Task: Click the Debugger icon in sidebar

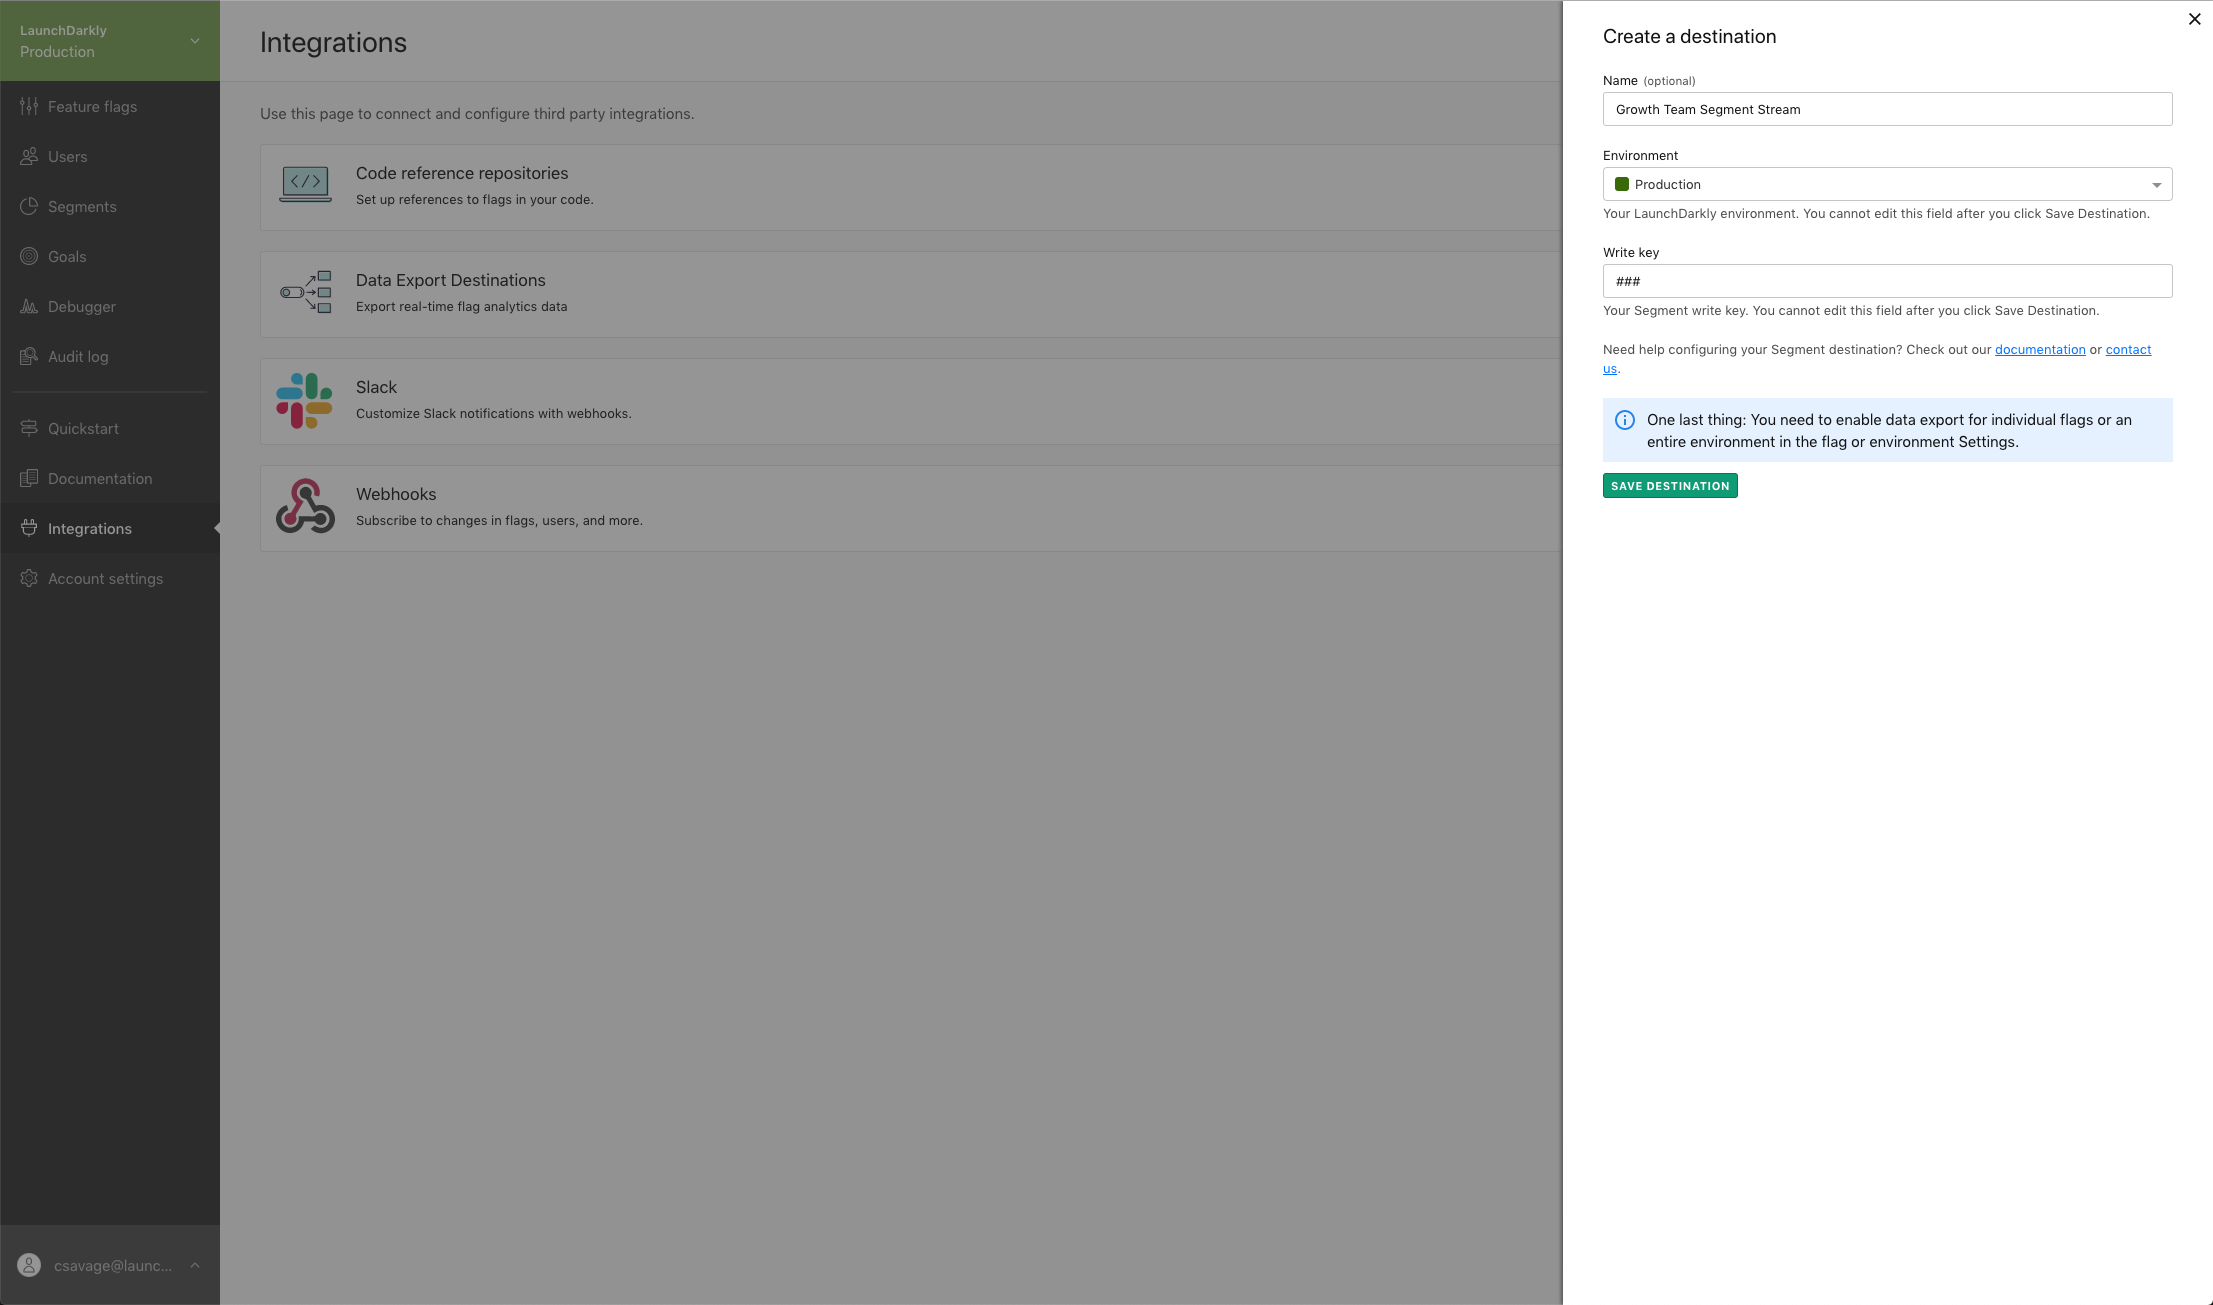Action: point(29,306)
